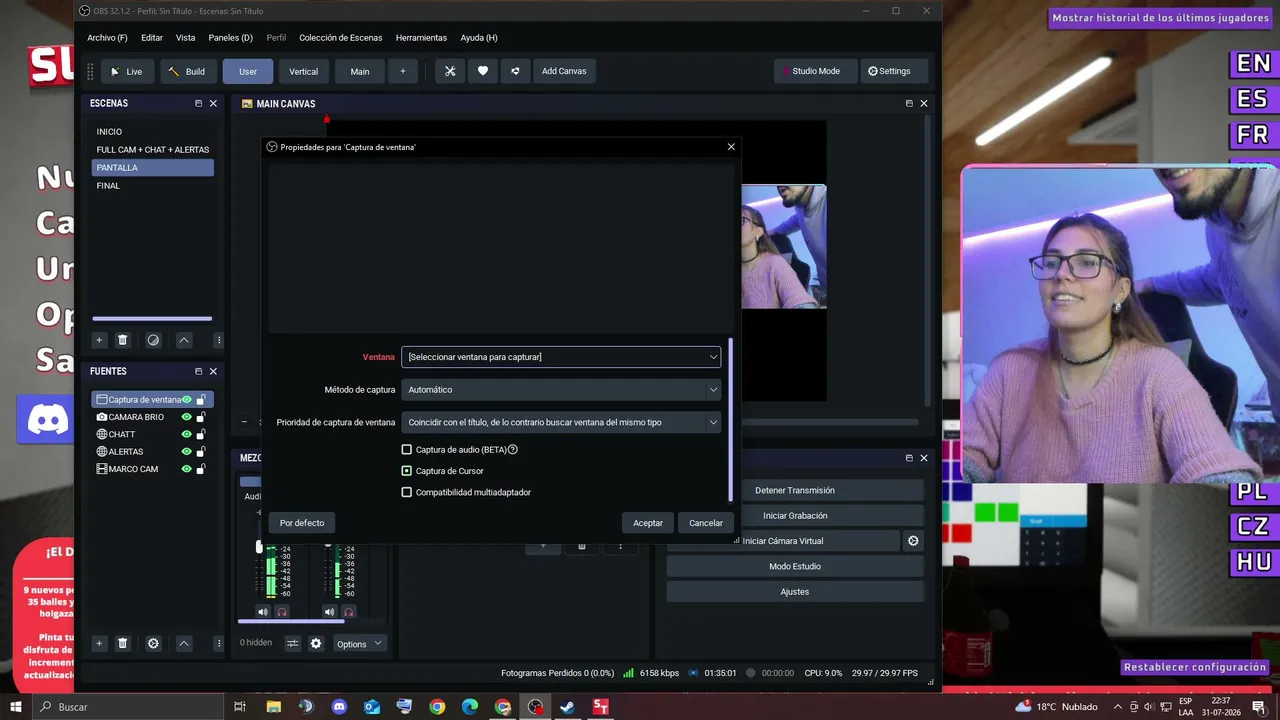Hide the CAMARA BRIO source
The image size is (1280, 720).
tap(186, 417)
